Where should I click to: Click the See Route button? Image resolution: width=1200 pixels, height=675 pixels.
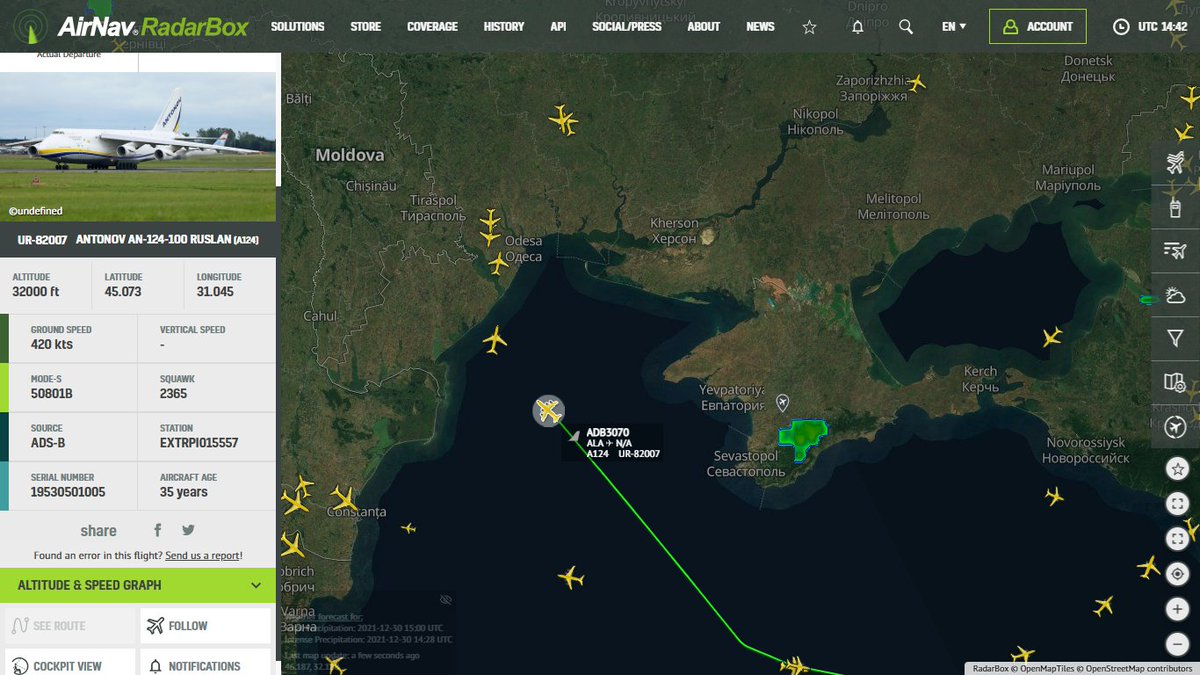(x=69, y=626)
